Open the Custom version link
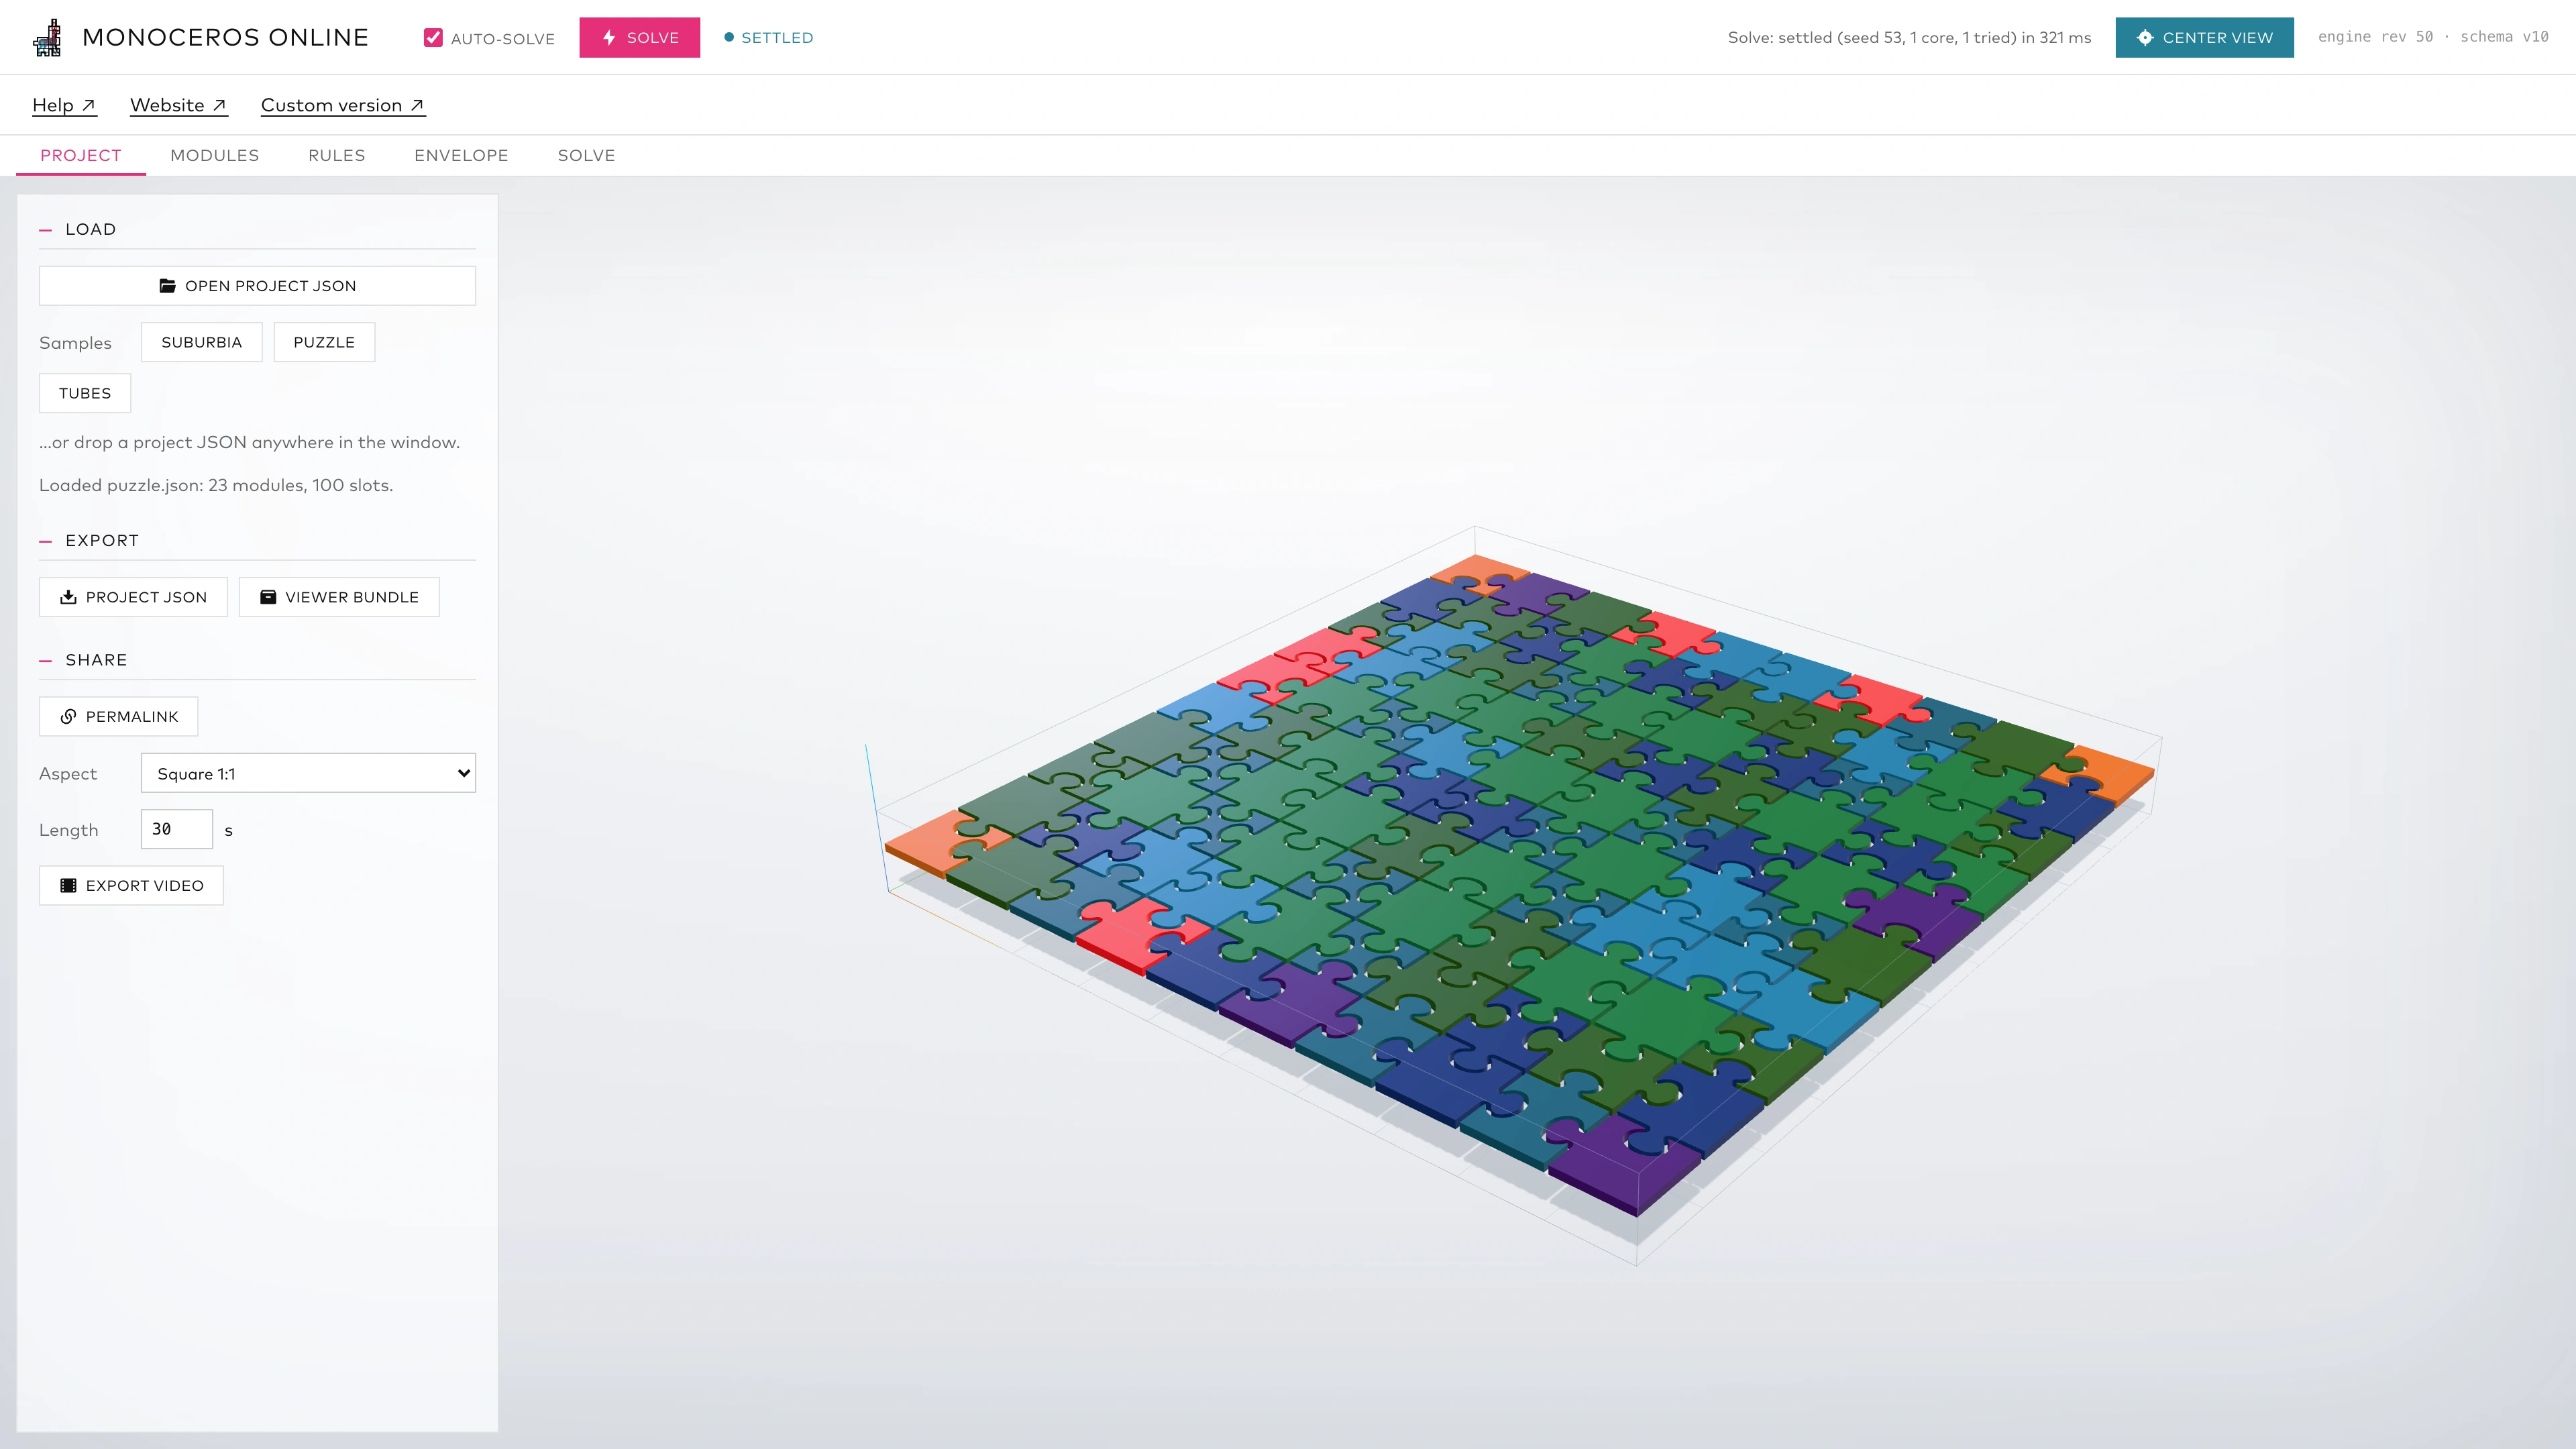This screenshot has height=1449, width=2576. pos(343,105)
